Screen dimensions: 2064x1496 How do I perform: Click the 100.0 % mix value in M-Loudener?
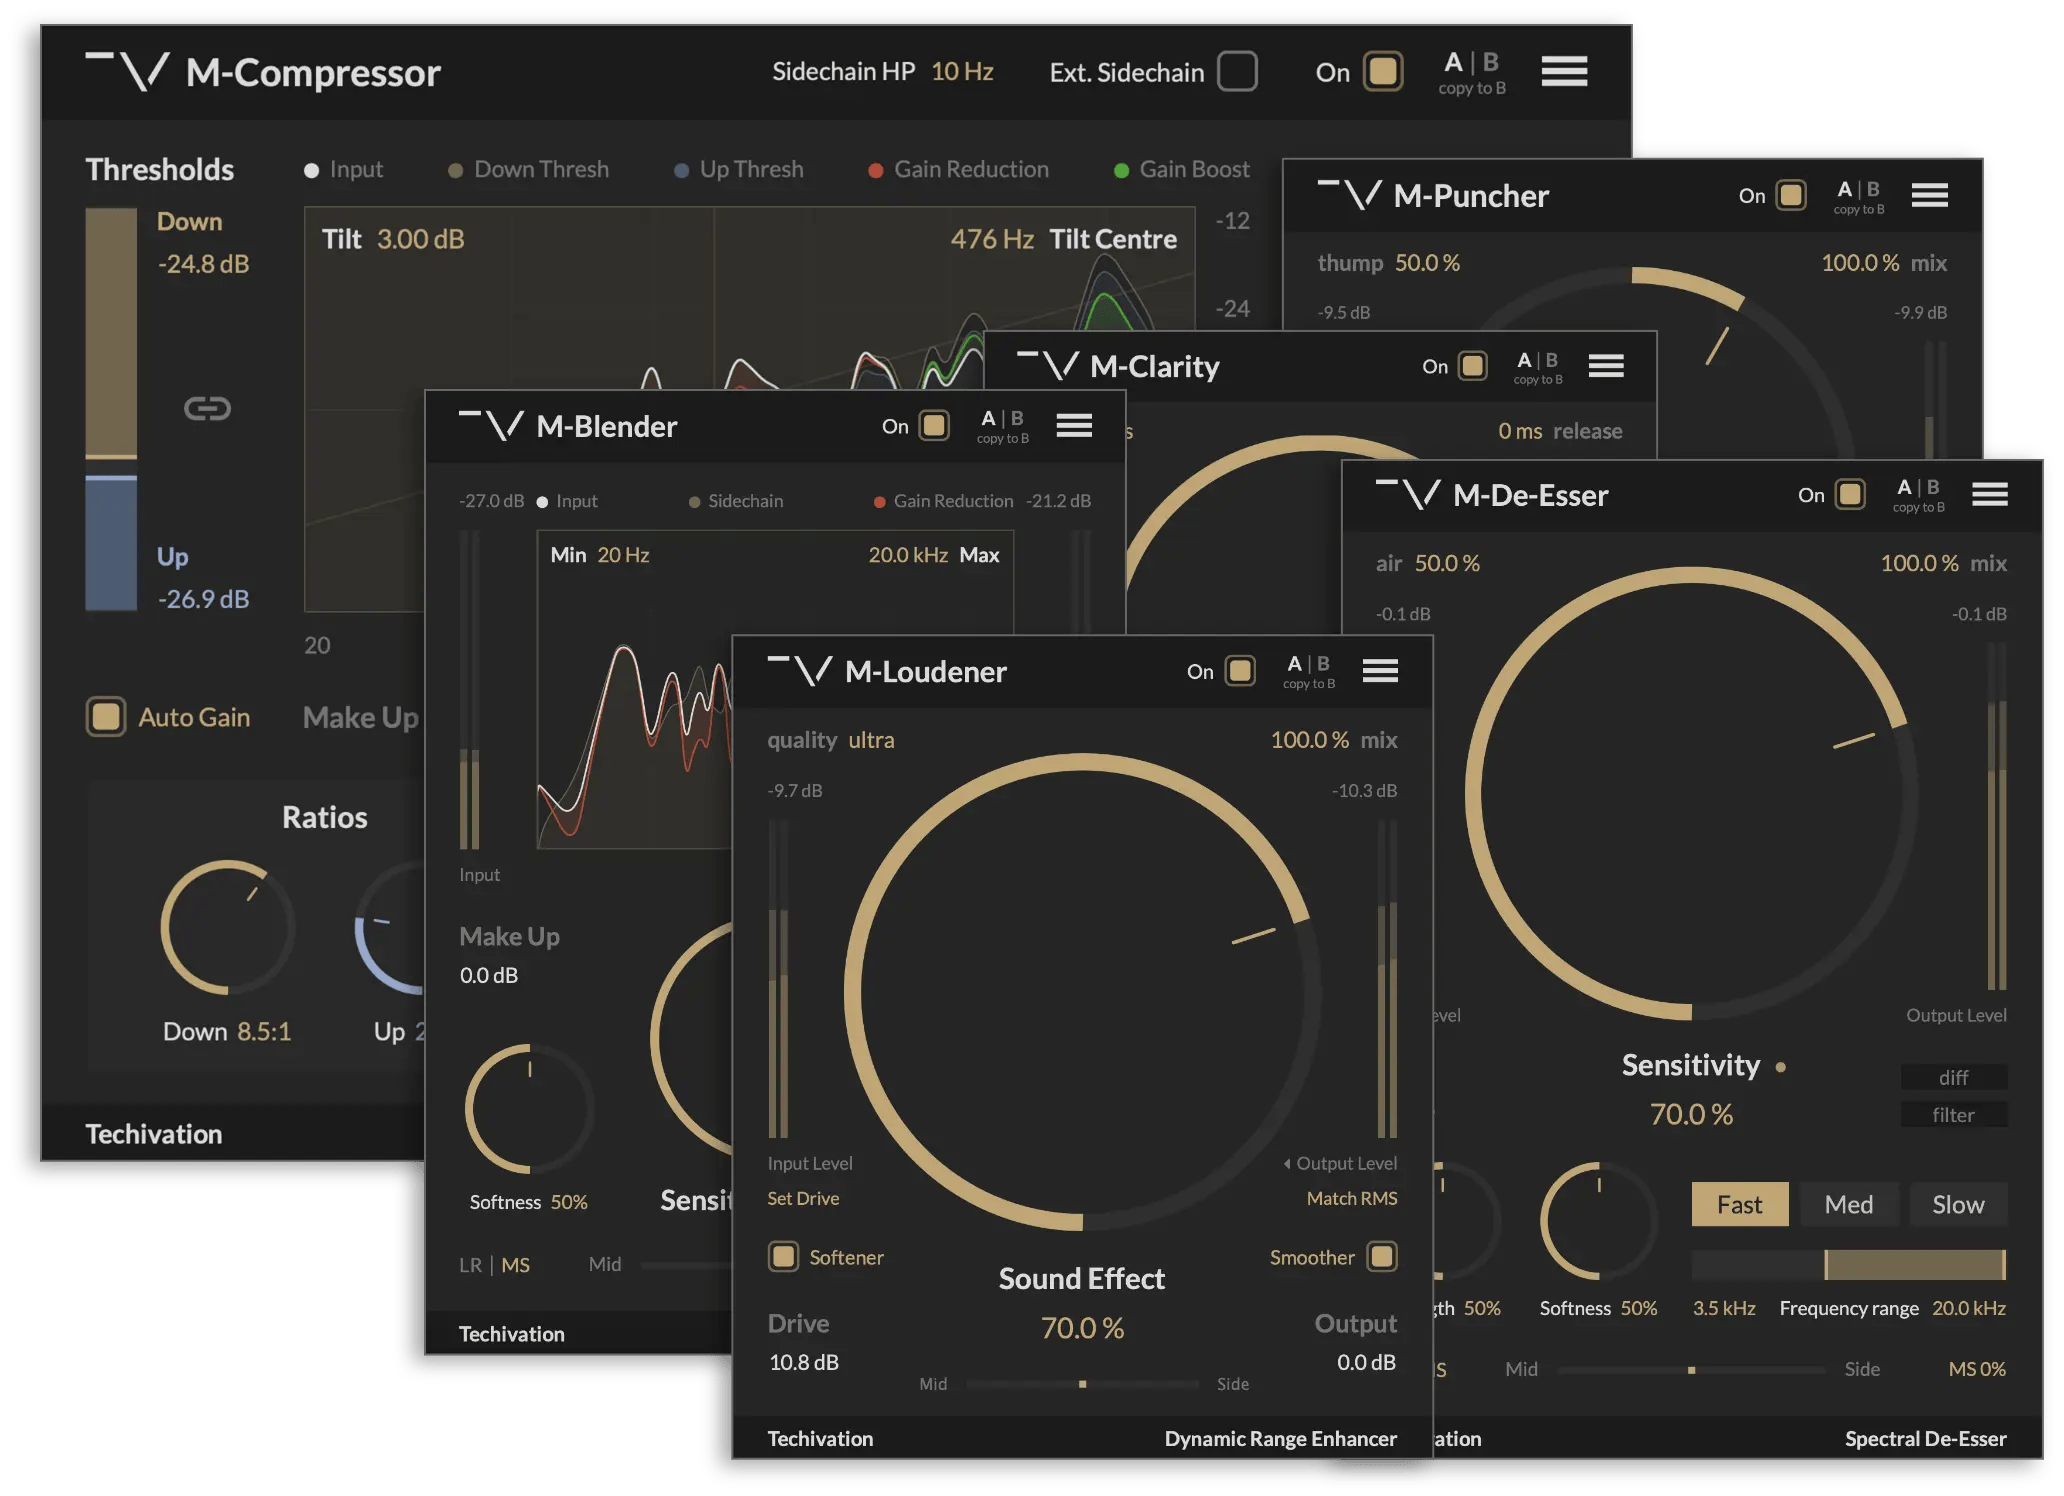1309,740
